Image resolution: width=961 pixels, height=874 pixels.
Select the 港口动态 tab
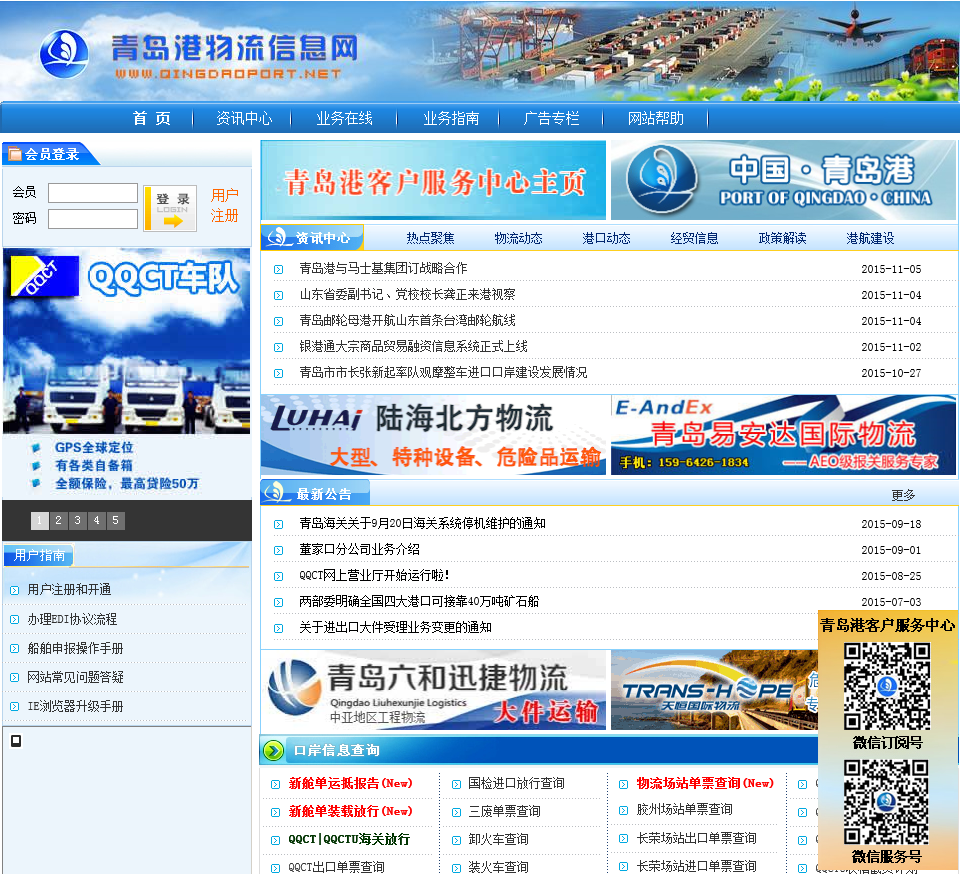pos(606,238)
